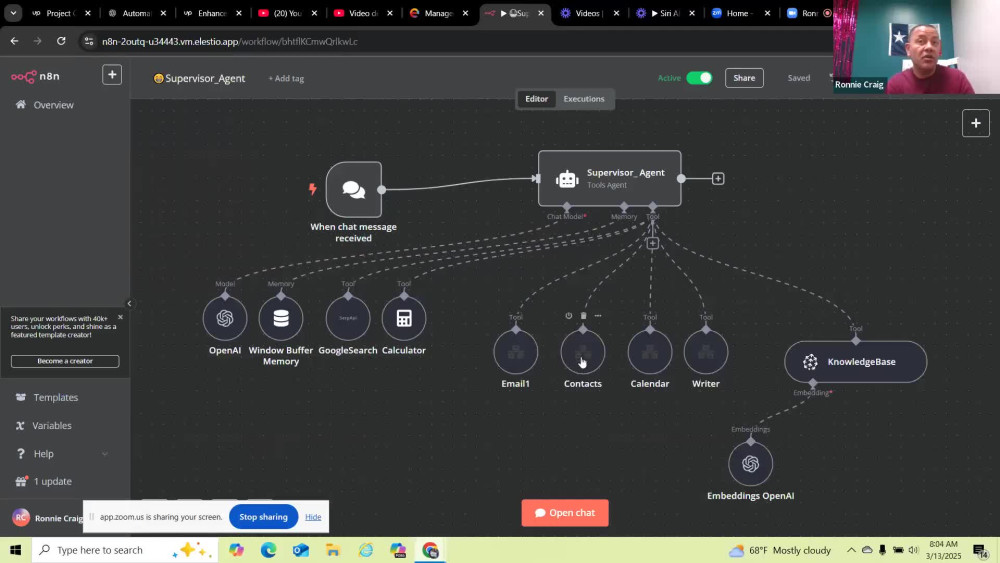The width and height of the screenshot is (1000, 563).
Task: Open the Ronnie Craig user profile
Action: (x=48, y=518)
